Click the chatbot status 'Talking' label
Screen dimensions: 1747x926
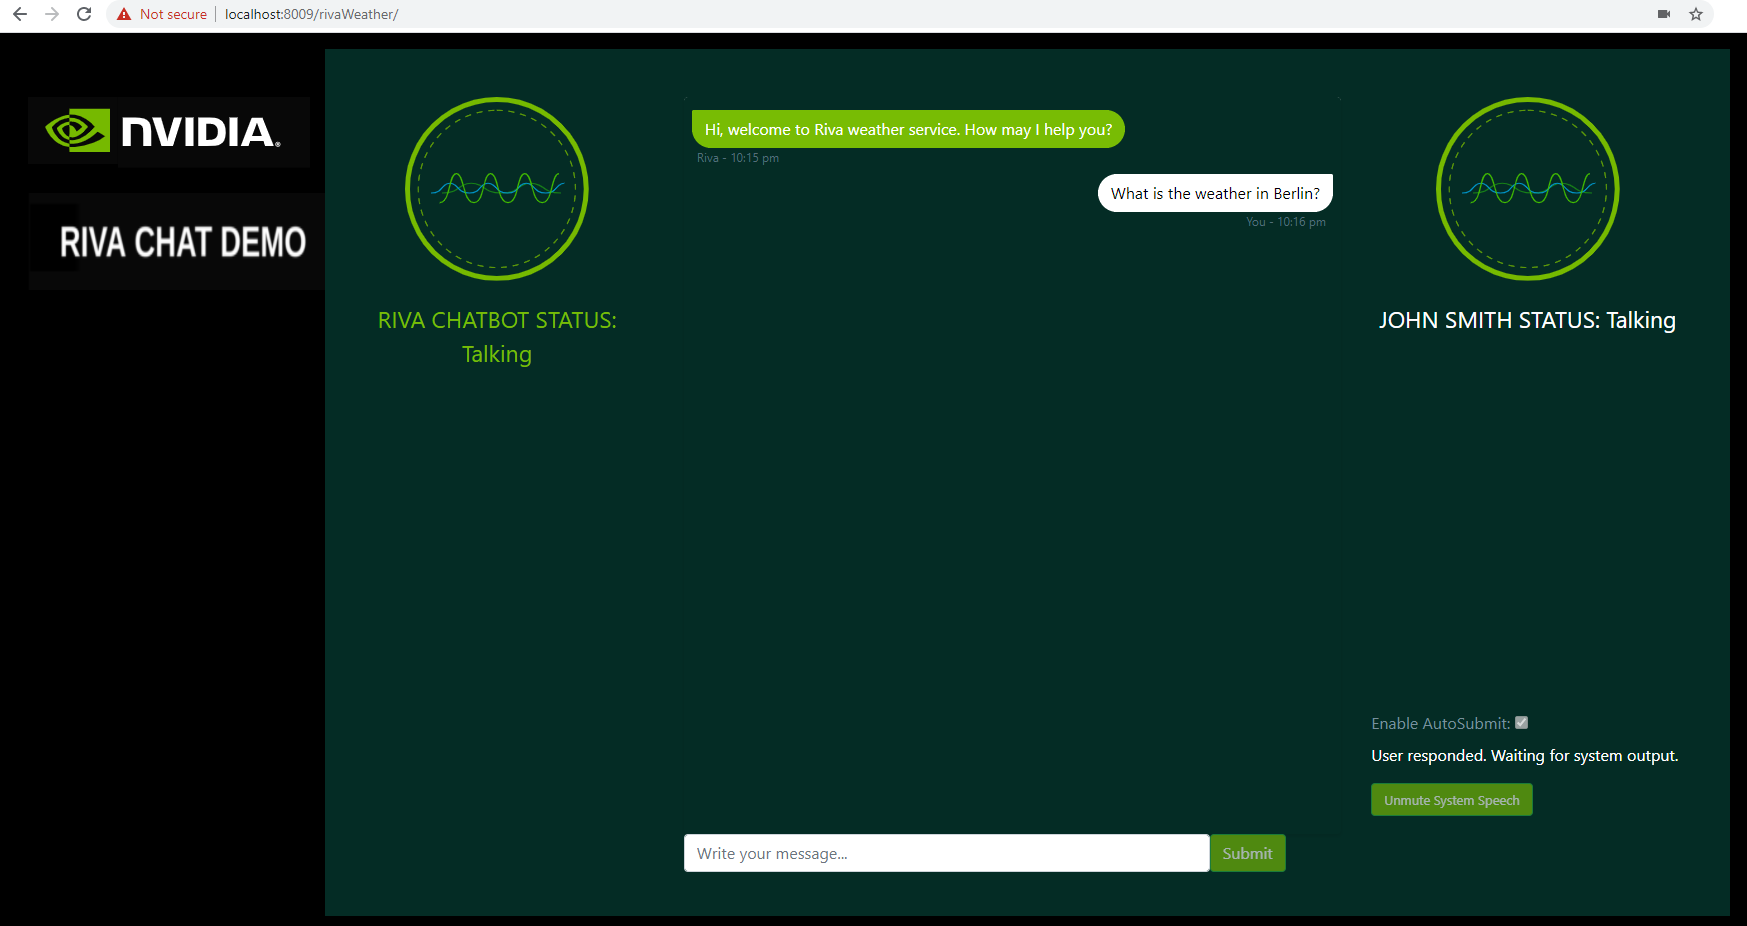click(497, 355)
